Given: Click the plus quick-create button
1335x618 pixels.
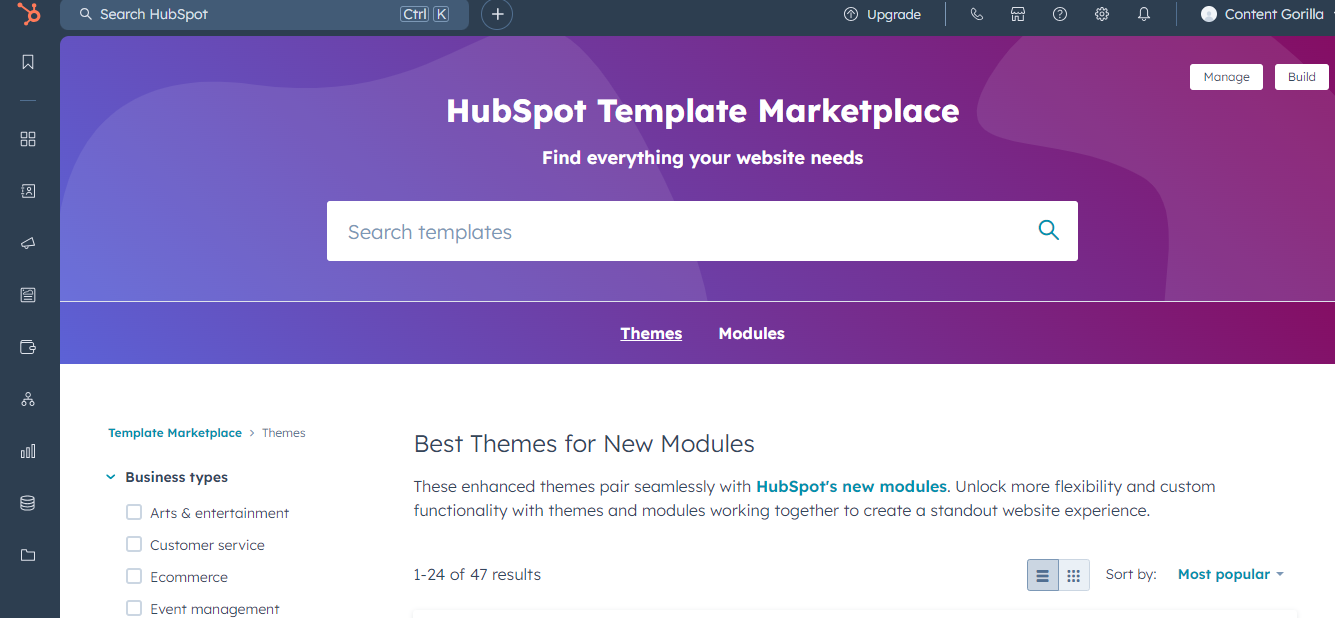Looking at the screenshot, I should (x=497, y=14).
